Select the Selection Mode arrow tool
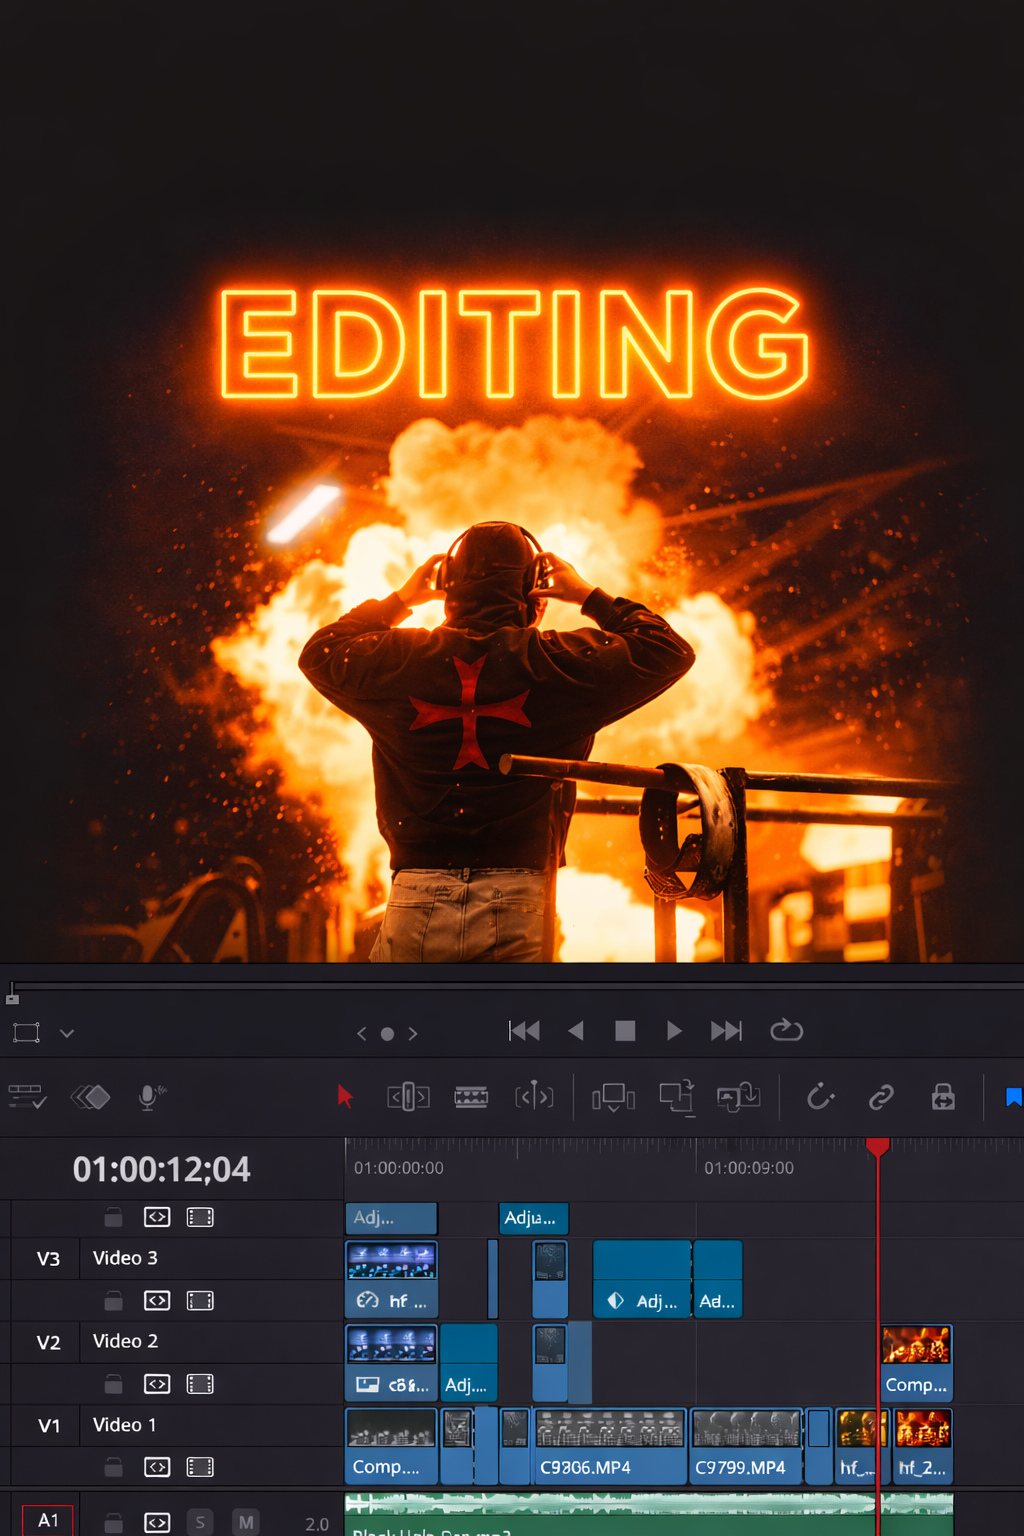The height and width of the screenshot is (1536, 1024). click(x=345, y=1097)
